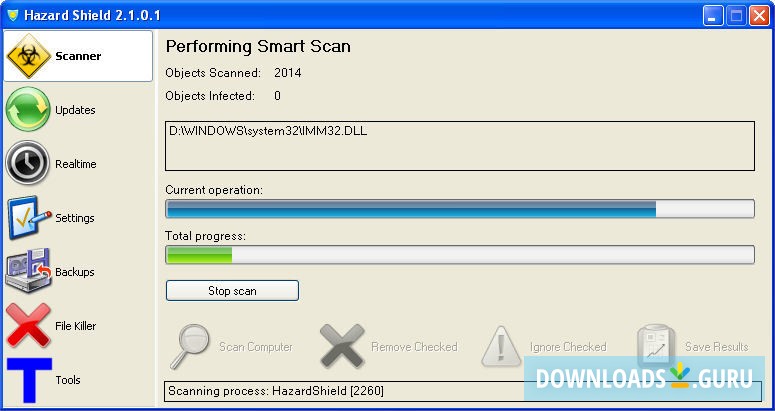Screen dimensions: 775x411
Task: Click the Ignore Checked warning triangle icon
Action: tap(501, 346)
